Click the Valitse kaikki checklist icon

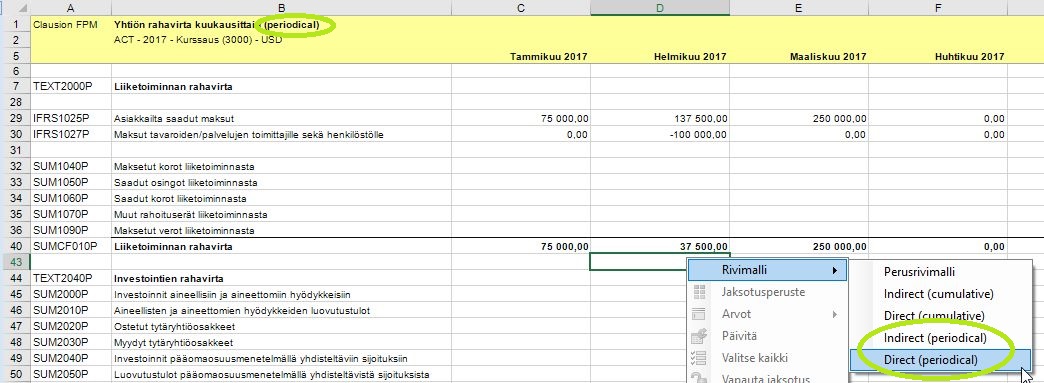pyautogui.click(x=699, y=358)
